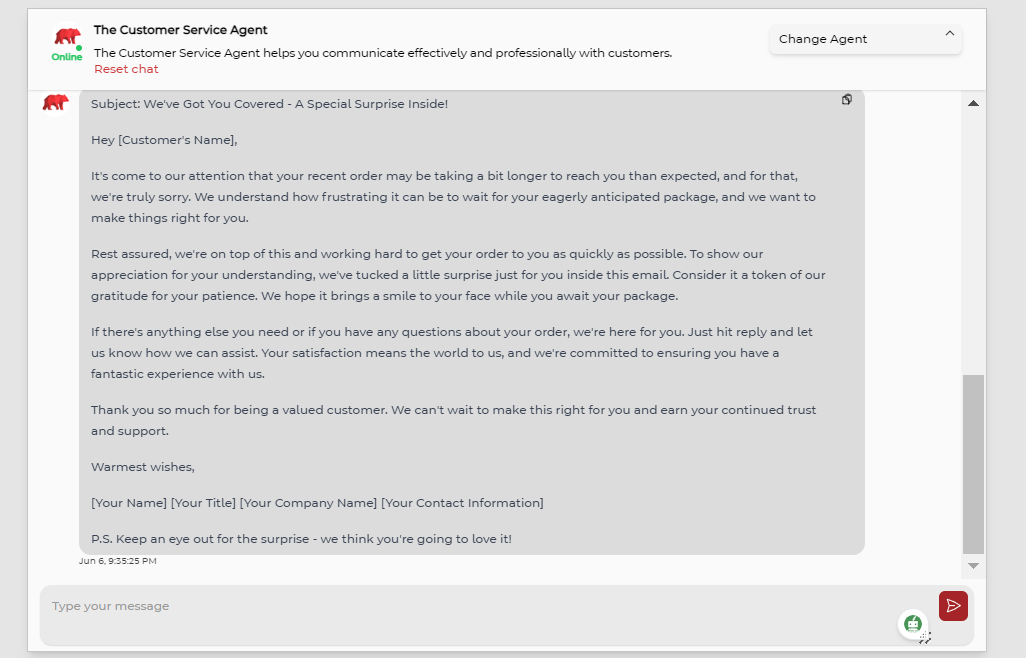Click the Customer Service Agent title
The image size is (1026, 658).
(181, 30)
